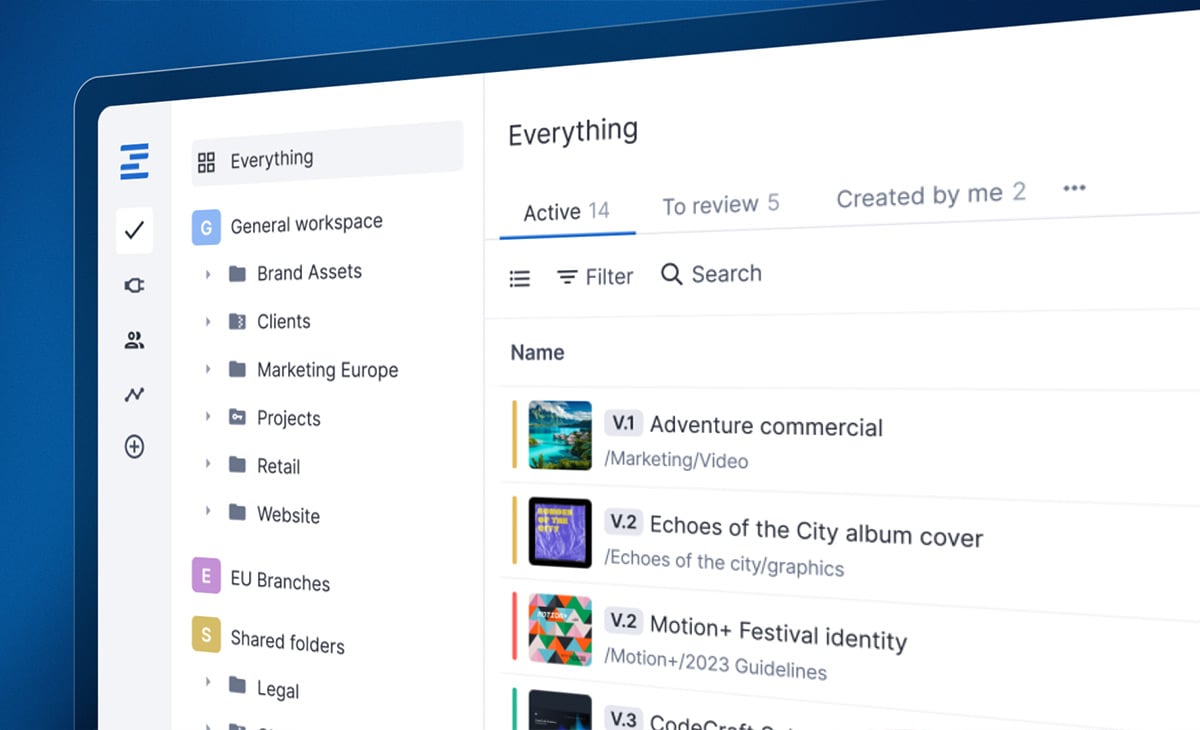
Task: Expand the Marketing Europe folder arrow
Action: pyautogui.click(x=208, y=369)
